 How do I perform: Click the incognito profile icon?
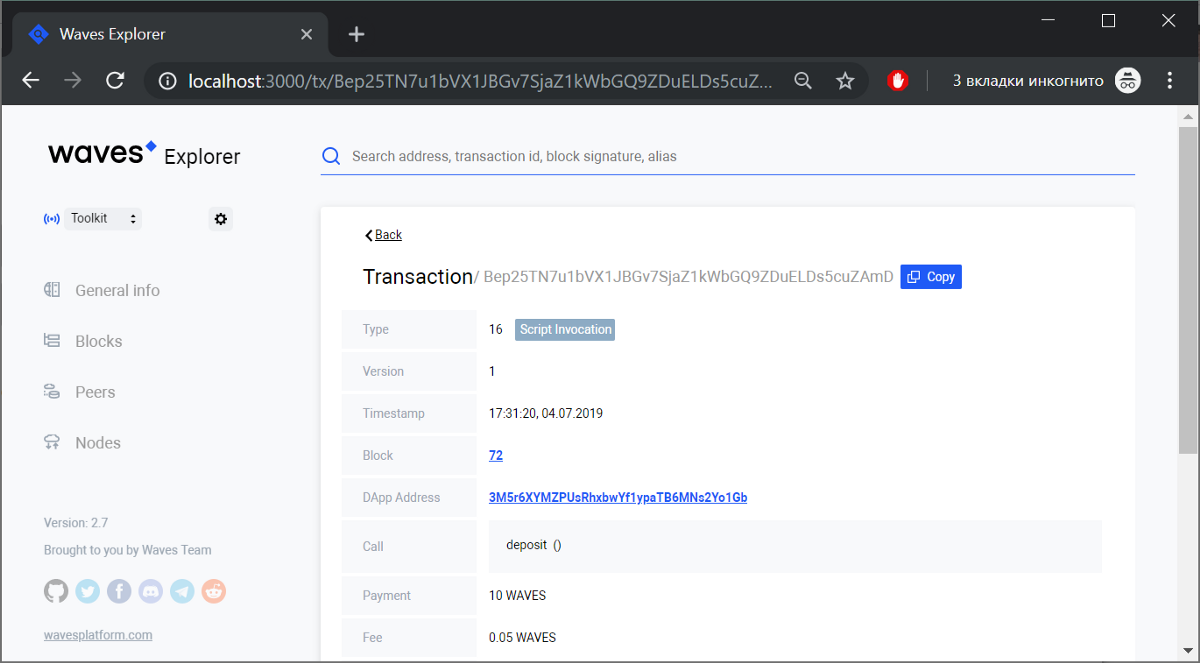click(1127, 80)
